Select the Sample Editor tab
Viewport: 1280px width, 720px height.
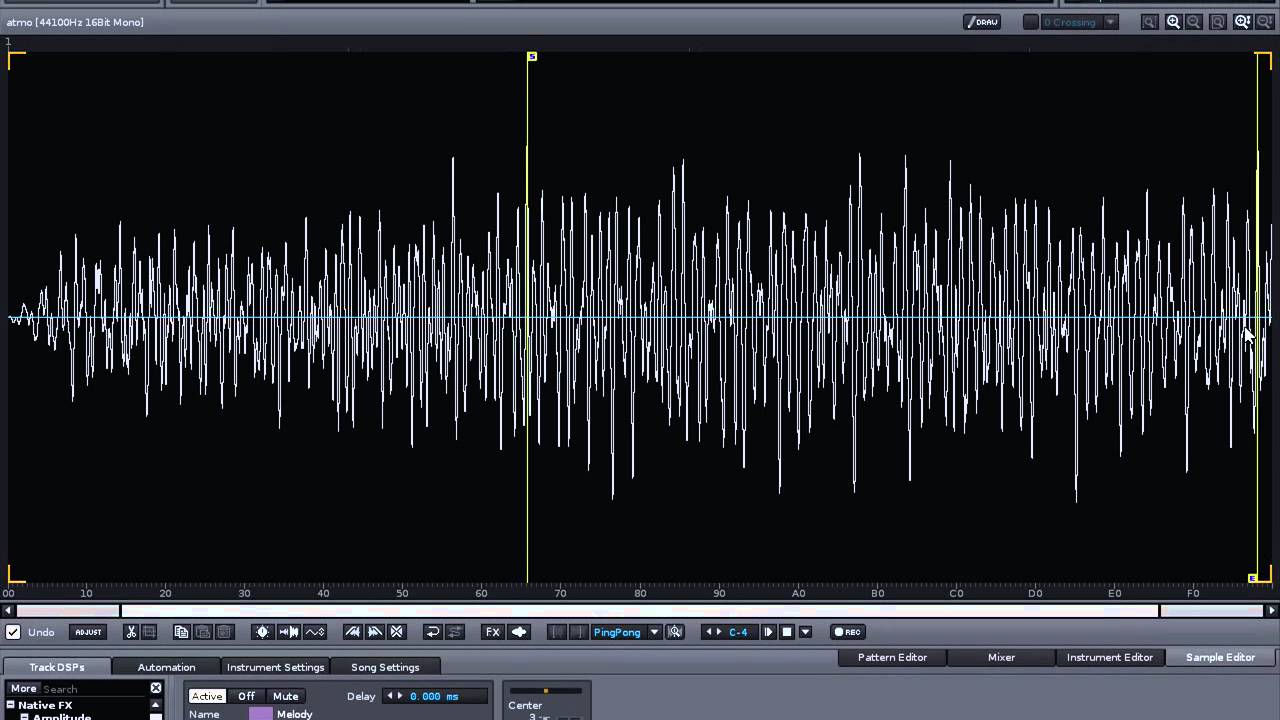[x=1220, y=657]
